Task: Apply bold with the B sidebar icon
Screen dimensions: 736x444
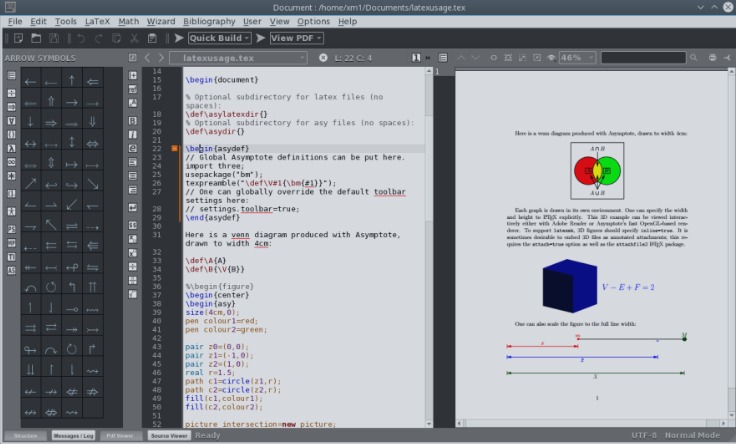Action: point(133,121)
